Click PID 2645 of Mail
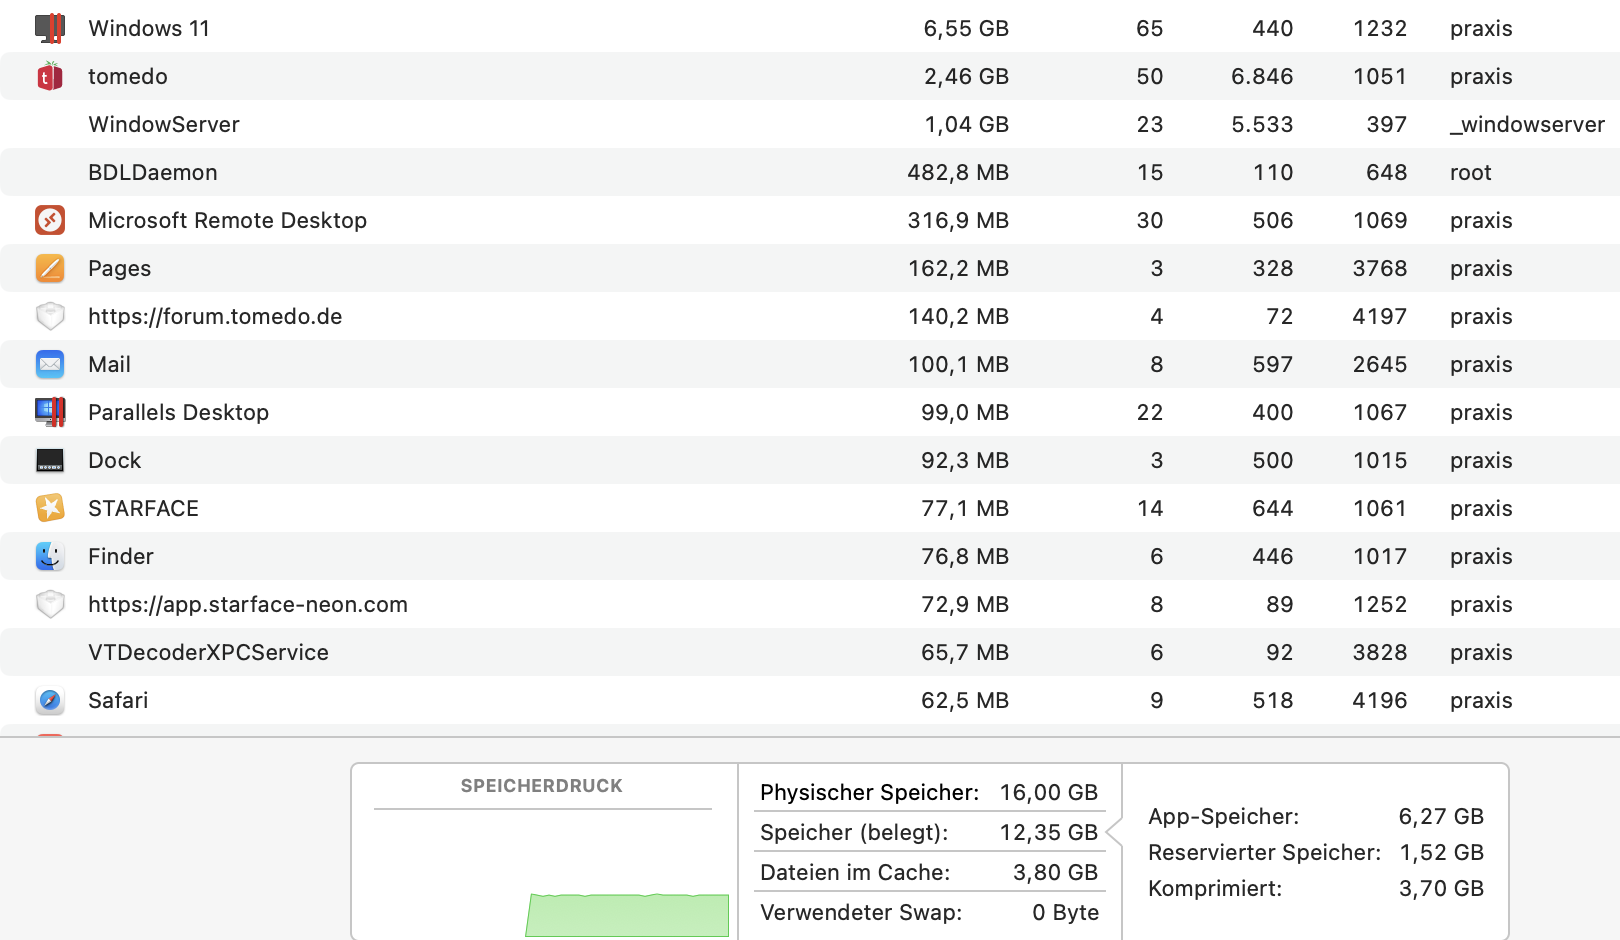The image size is (1620, 940). click(1380, 364)
